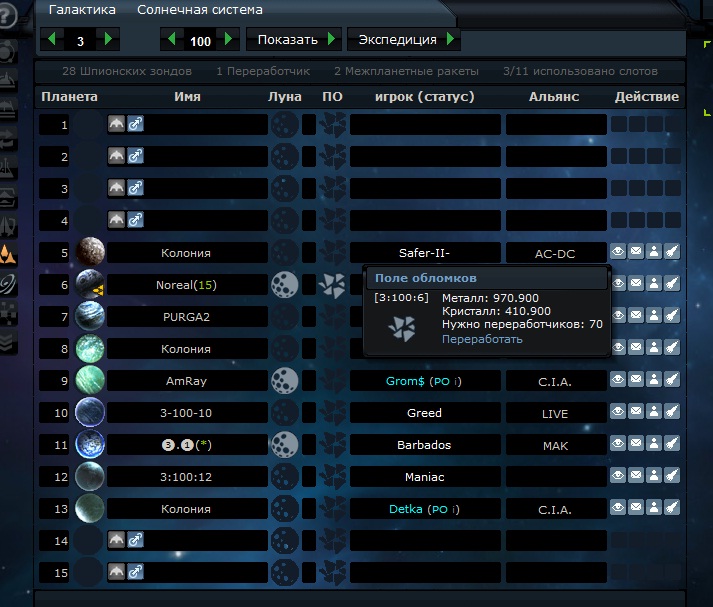Click 3/11 использовано слотов text
713x607 pixels.
(580, 71)
